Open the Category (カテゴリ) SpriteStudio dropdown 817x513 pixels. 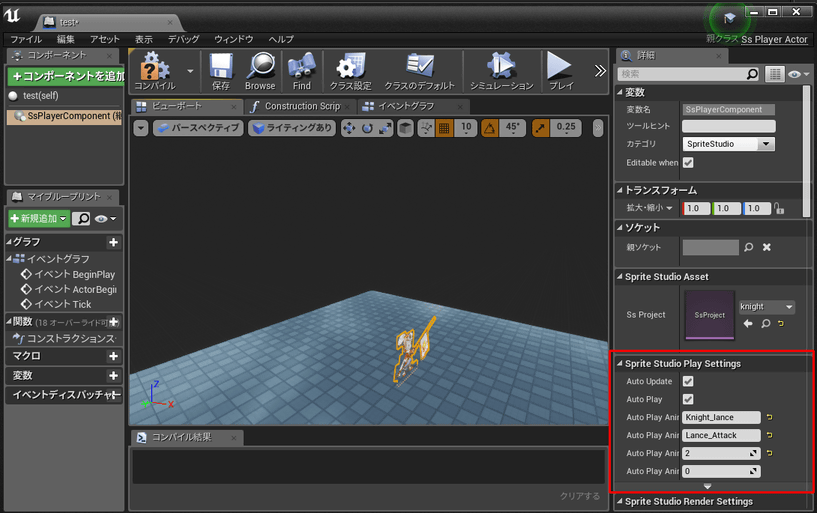click(728, 144)
